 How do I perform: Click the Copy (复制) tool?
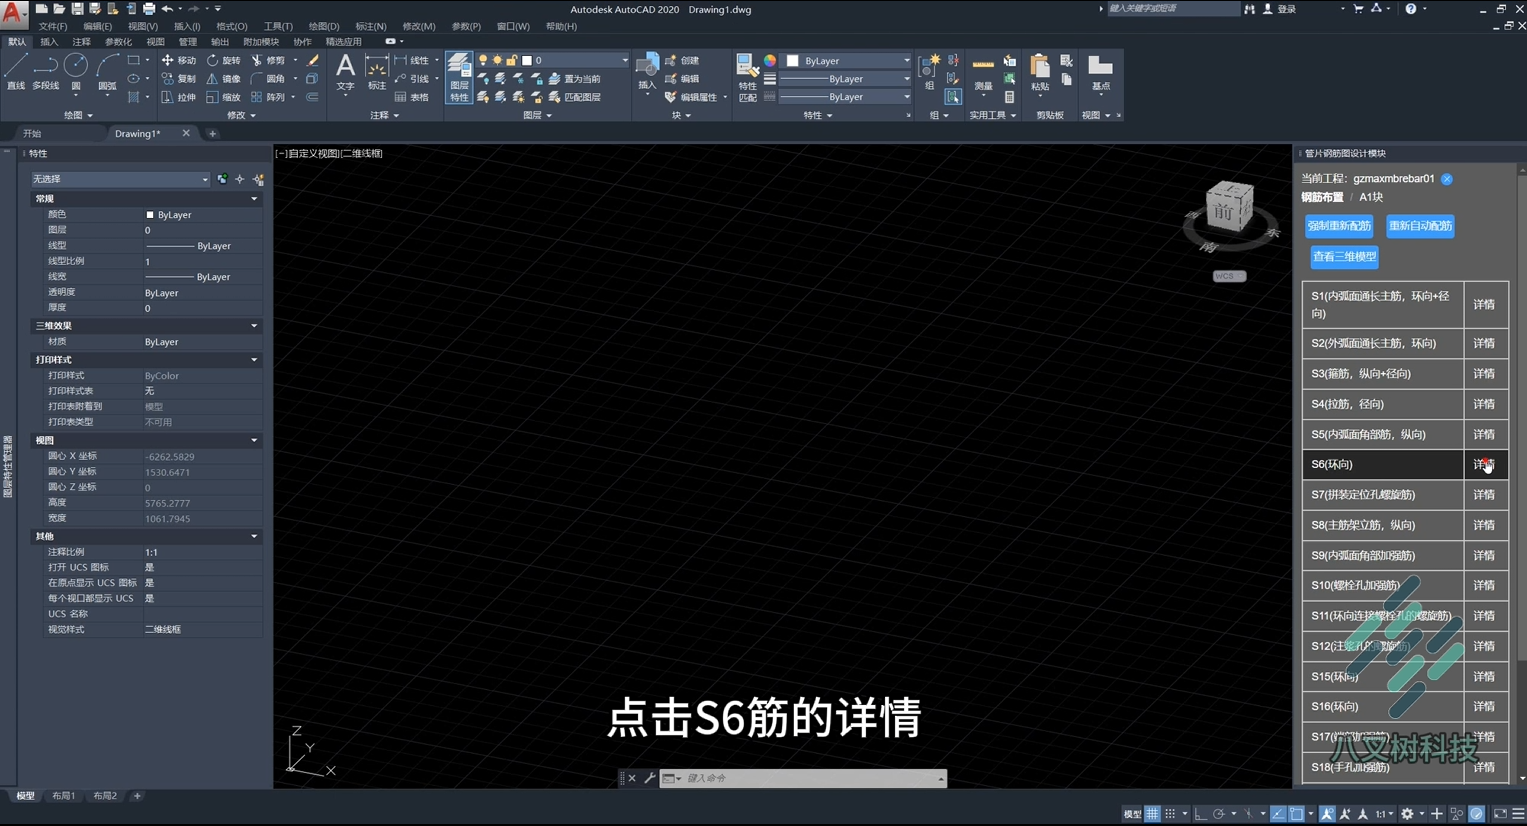point(179,79)
